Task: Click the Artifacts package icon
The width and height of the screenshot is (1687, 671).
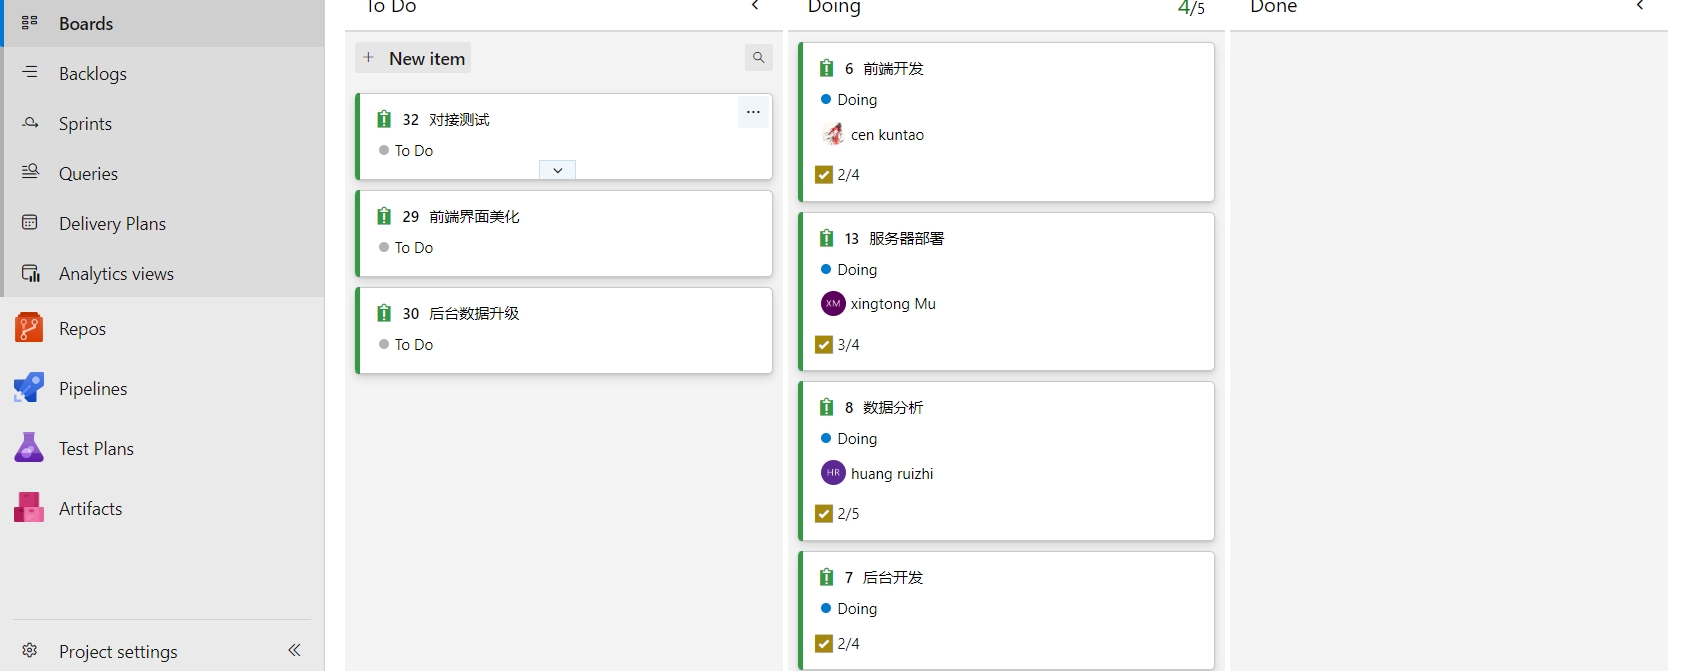Action: pyautogui.click(x=29, y=508)
